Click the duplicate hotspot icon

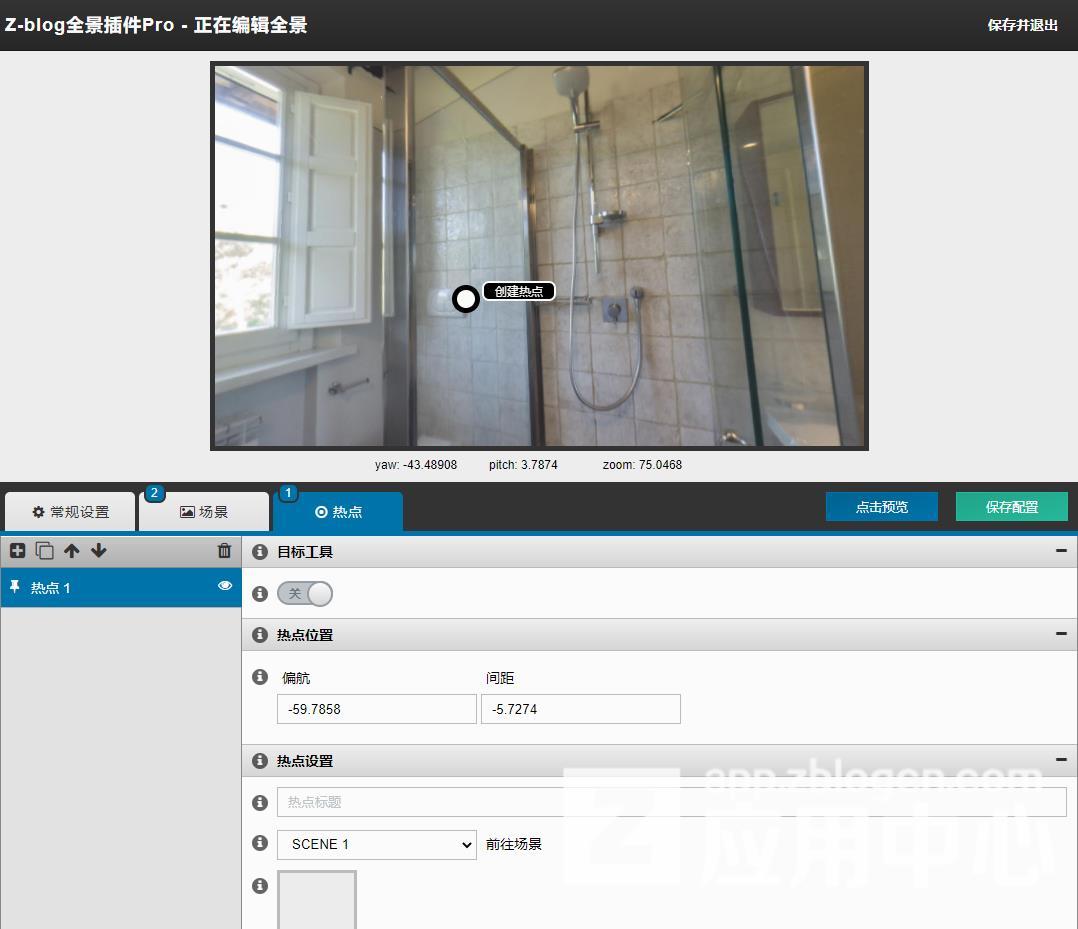point(44,551)
